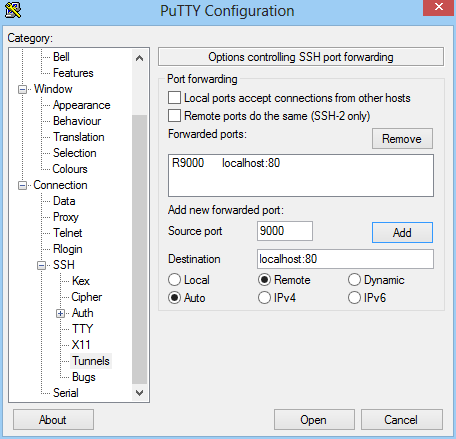Screen dimensions: 456x439
Task: Open the Selection settings
Action: point(75,153)
